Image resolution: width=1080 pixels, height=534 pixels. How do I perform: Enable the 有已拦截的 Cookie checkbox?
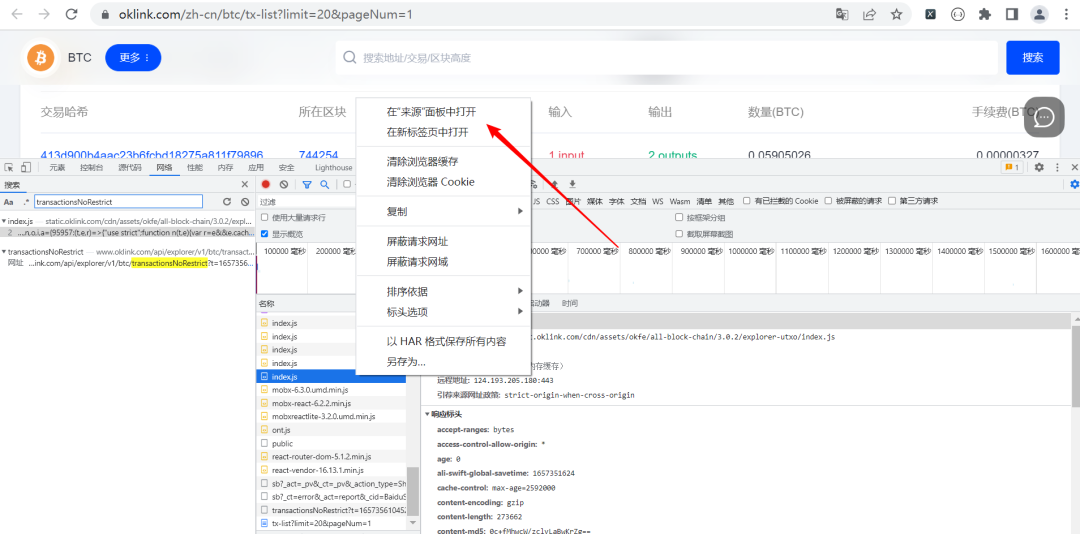coord(747,201)
